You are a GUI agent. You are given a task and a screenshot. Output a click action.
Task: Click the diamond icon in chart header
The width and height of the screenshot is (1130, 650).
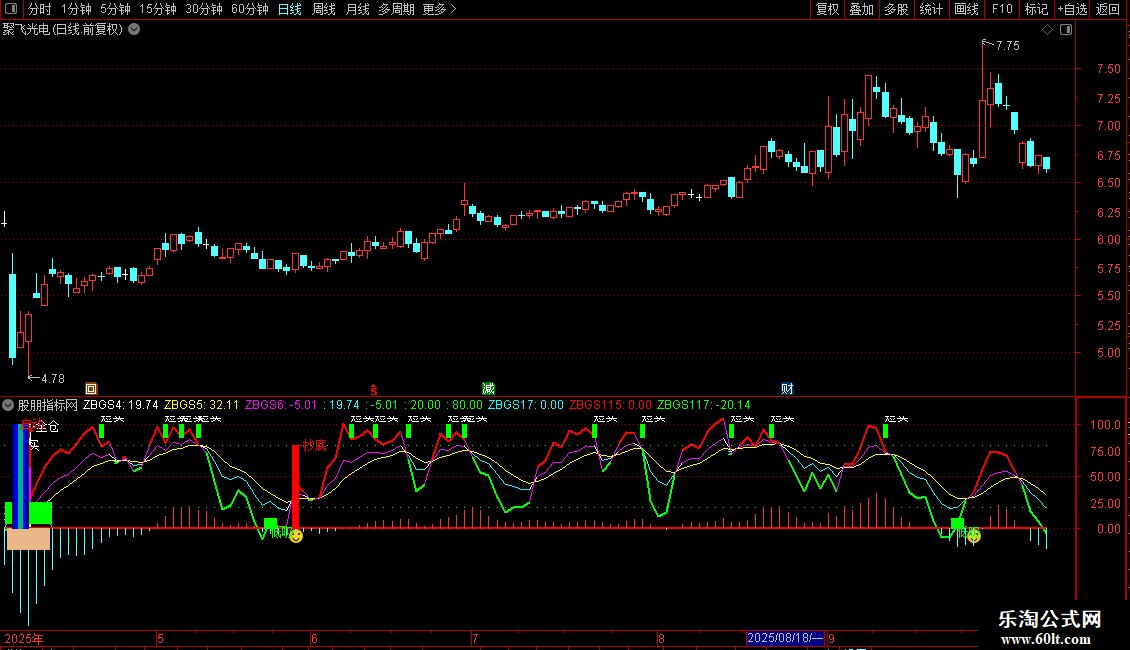click(1047, 30)
